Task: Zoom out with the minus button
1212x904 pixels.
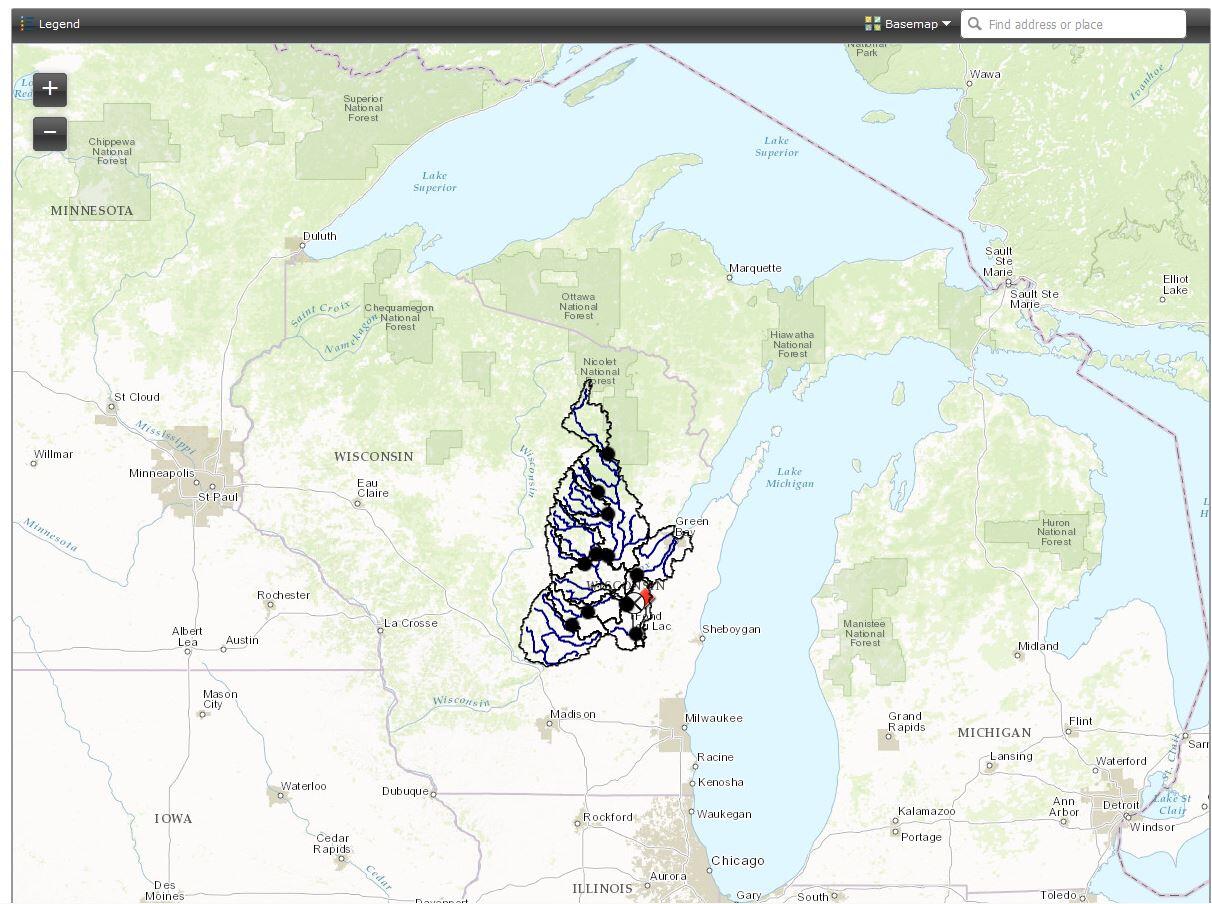Action: (50, 133)
